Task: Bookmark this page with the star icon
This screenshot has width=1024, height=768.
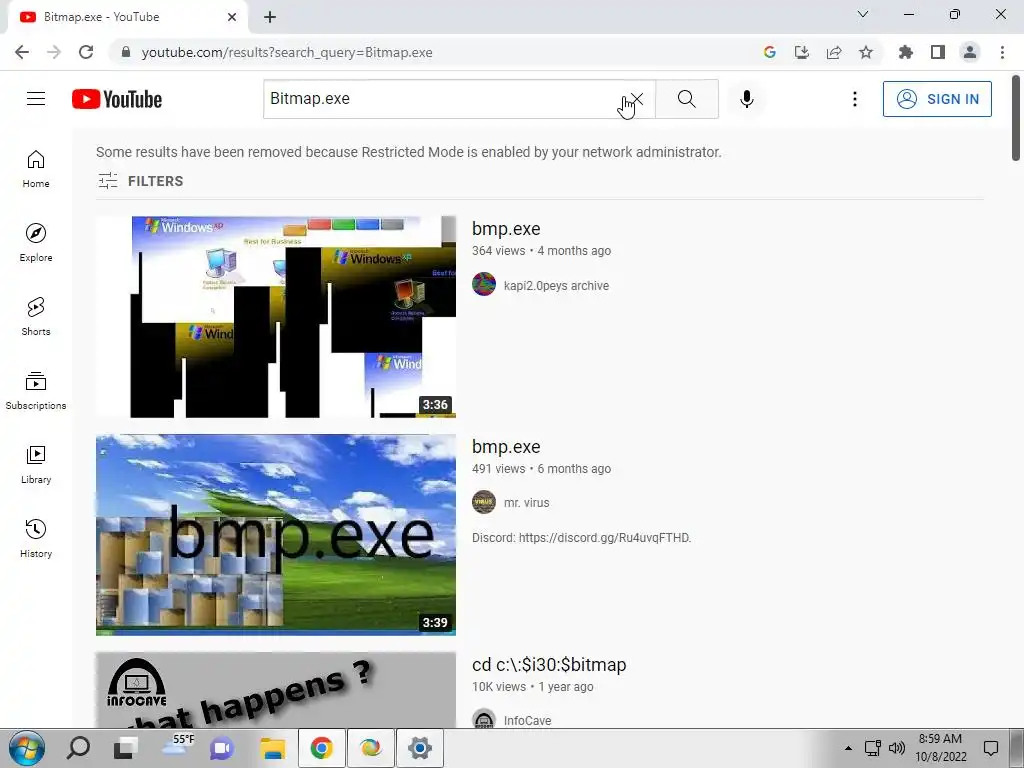Action: (x=866, y=52)
